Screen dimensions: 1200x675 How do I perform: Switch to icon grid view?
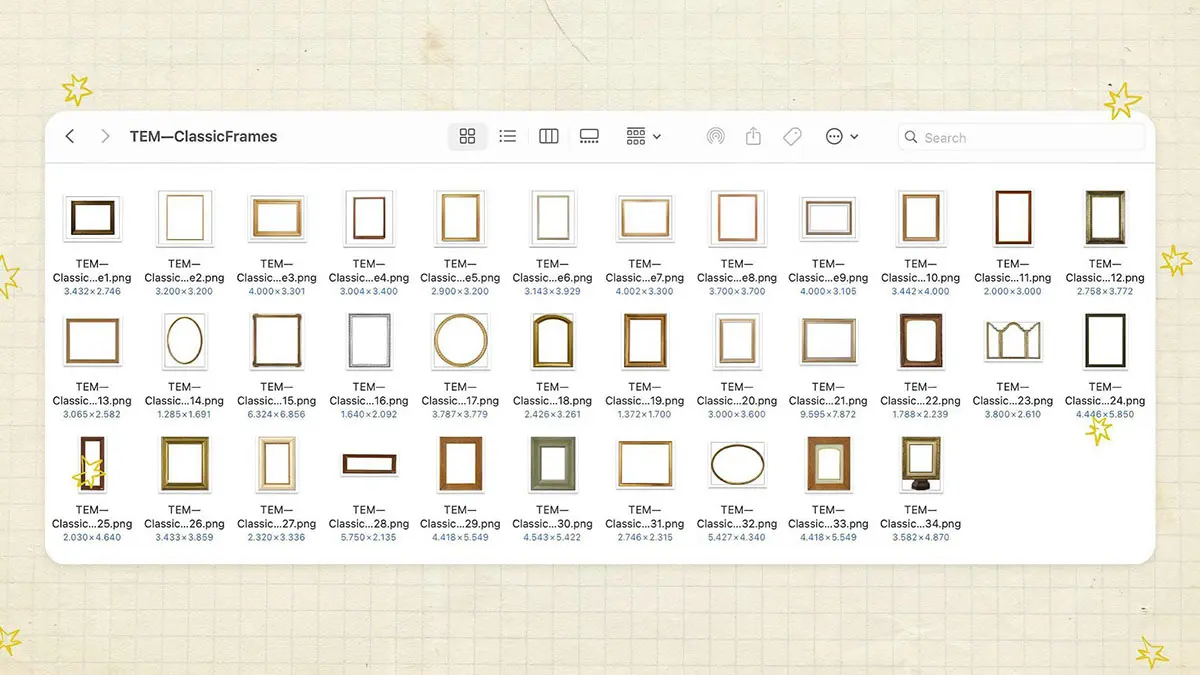tap(467, 137)
